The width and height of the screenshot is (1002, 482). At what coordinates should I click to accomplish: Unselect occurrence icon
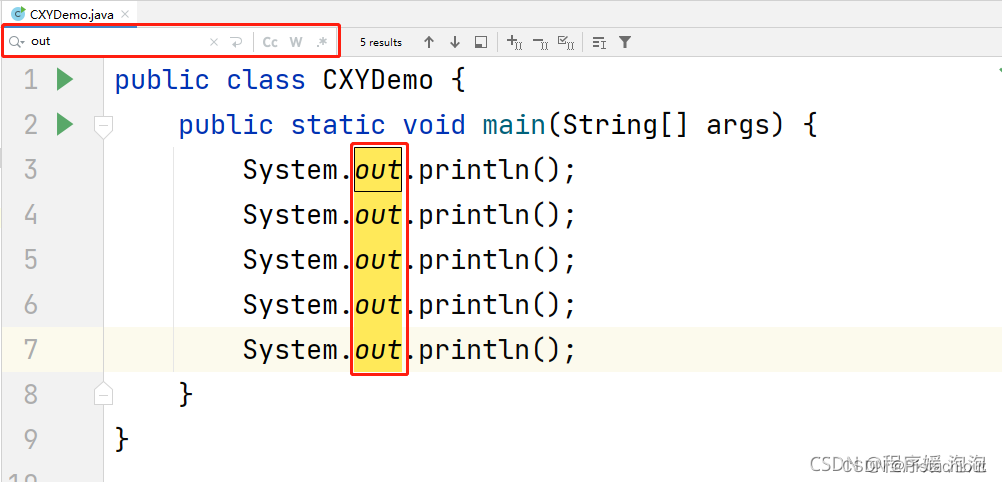pos(541,42)
